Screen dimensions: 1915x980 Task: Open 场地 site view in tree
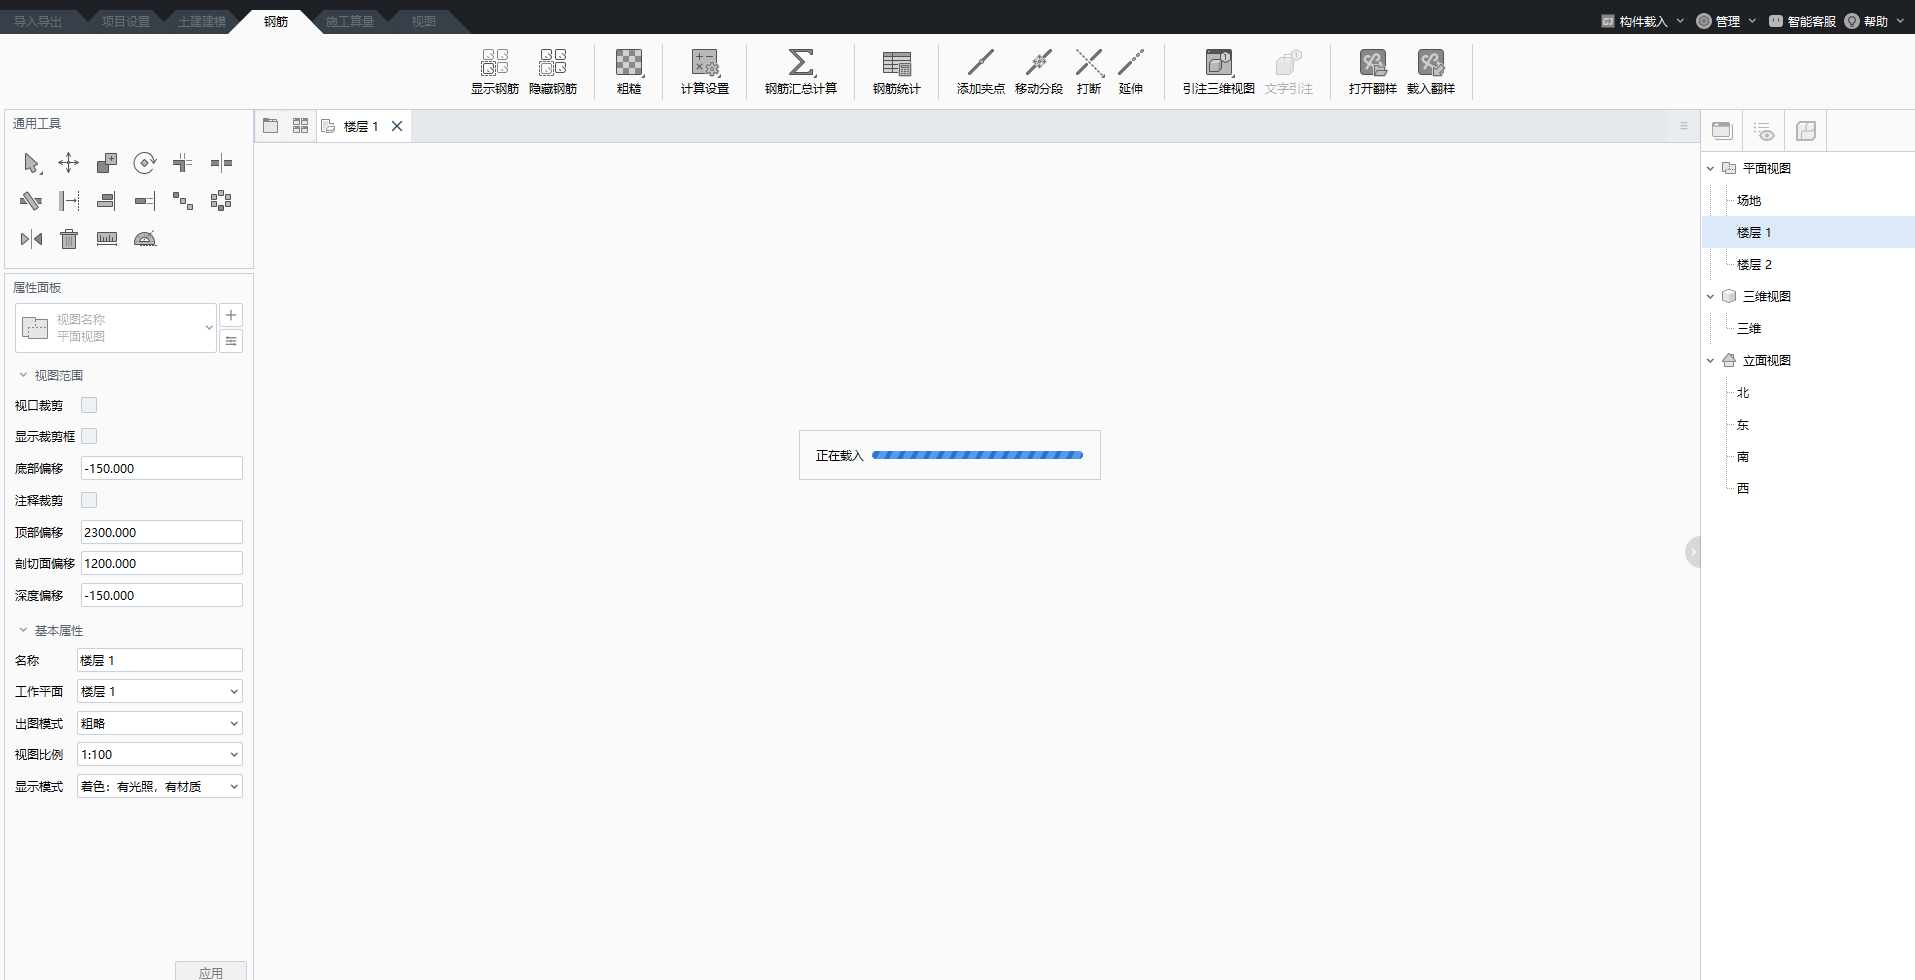point(1749,200)
